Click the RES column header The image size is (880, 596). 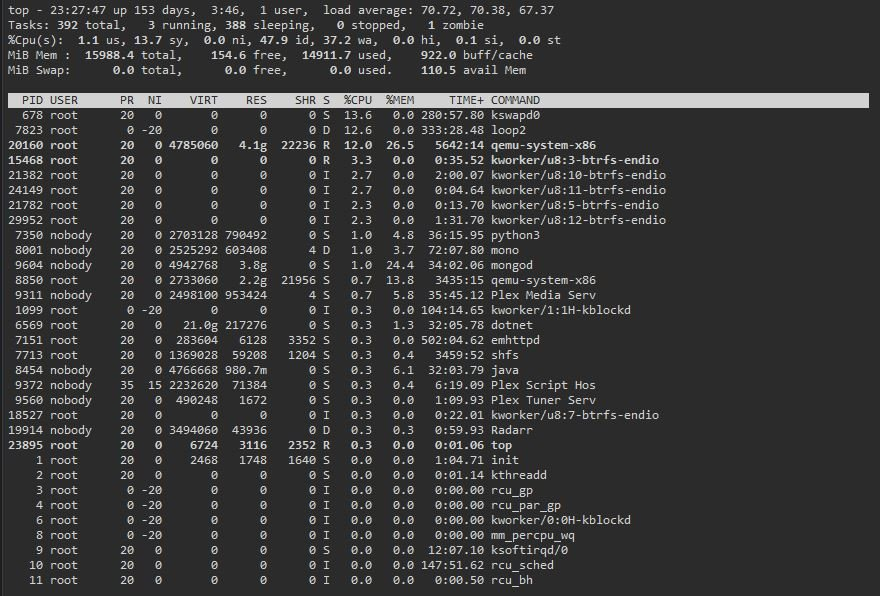256,100
